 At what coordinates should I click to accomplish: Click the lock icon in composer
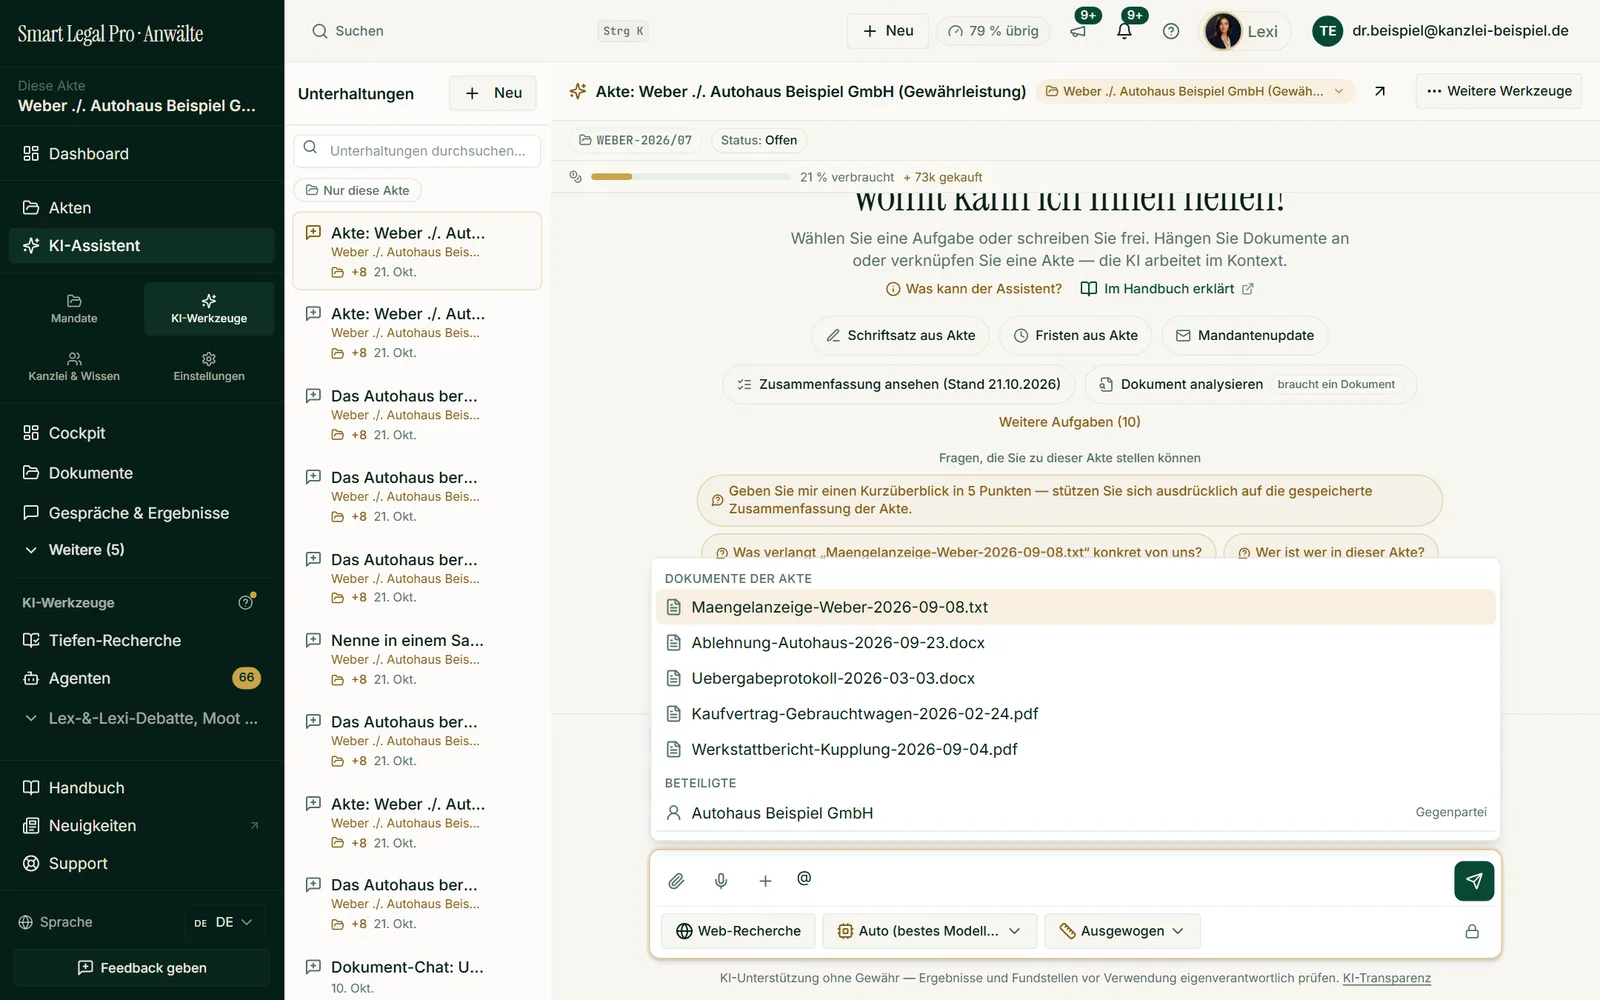click(x=1472, y=931)
